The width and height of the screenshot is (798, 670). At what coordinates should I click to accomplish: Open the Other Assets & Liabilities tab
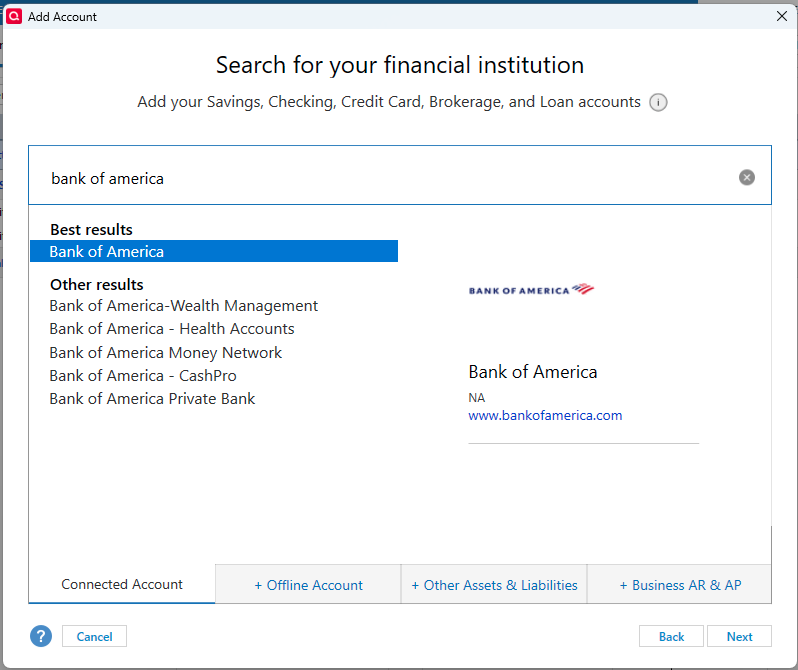(494, 584)
